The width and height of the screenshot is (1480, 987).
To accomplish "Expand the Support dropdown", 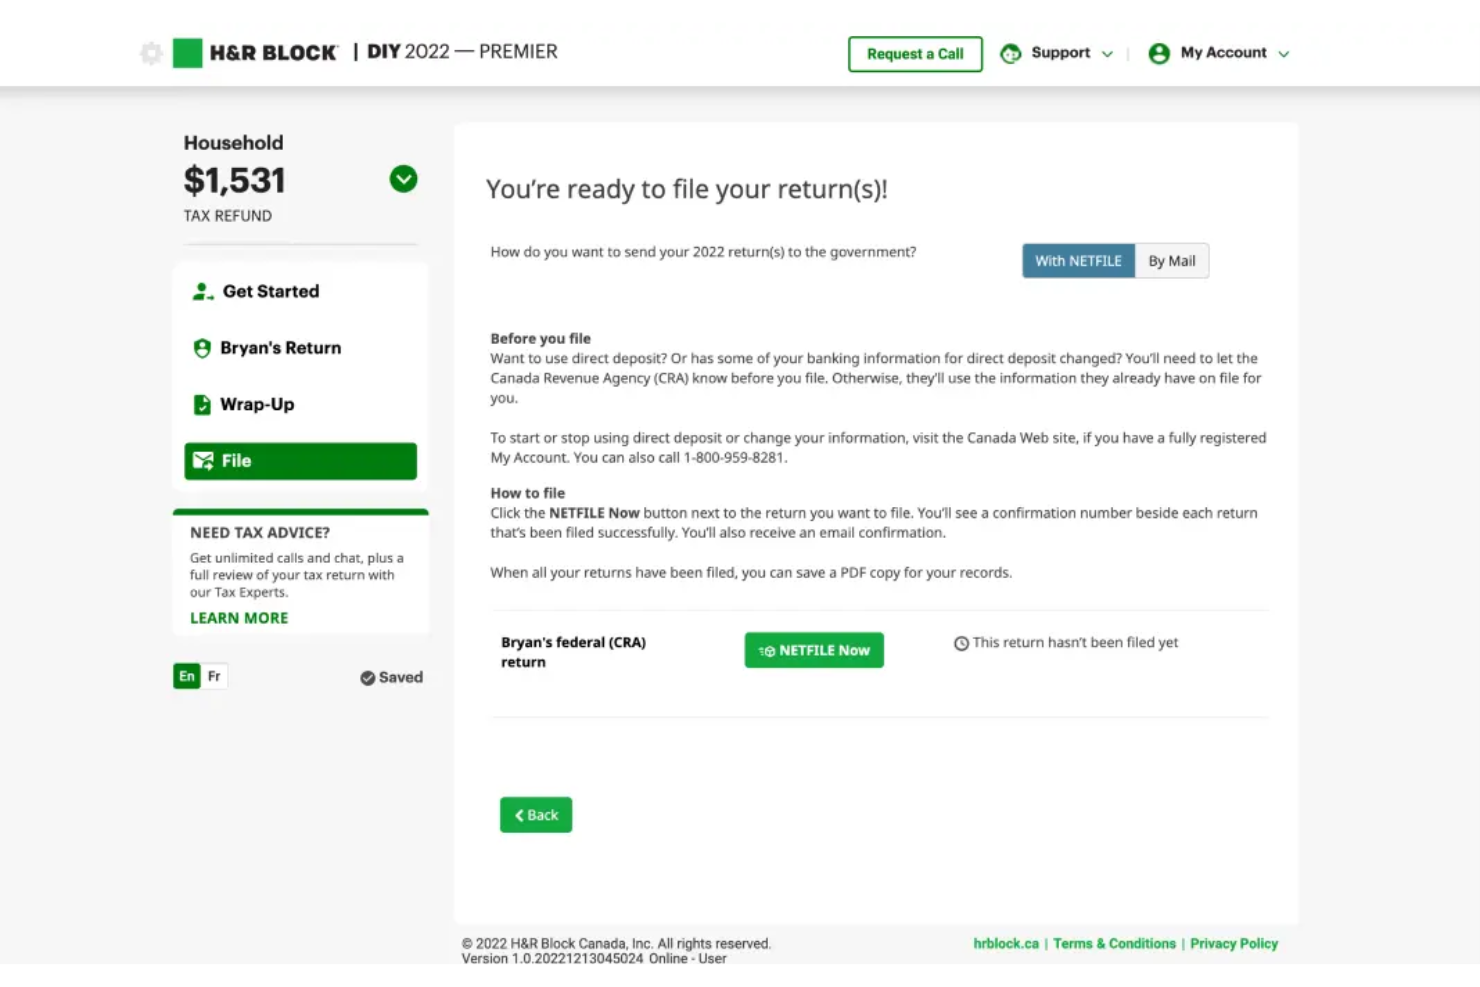I will pos(1108,54).
